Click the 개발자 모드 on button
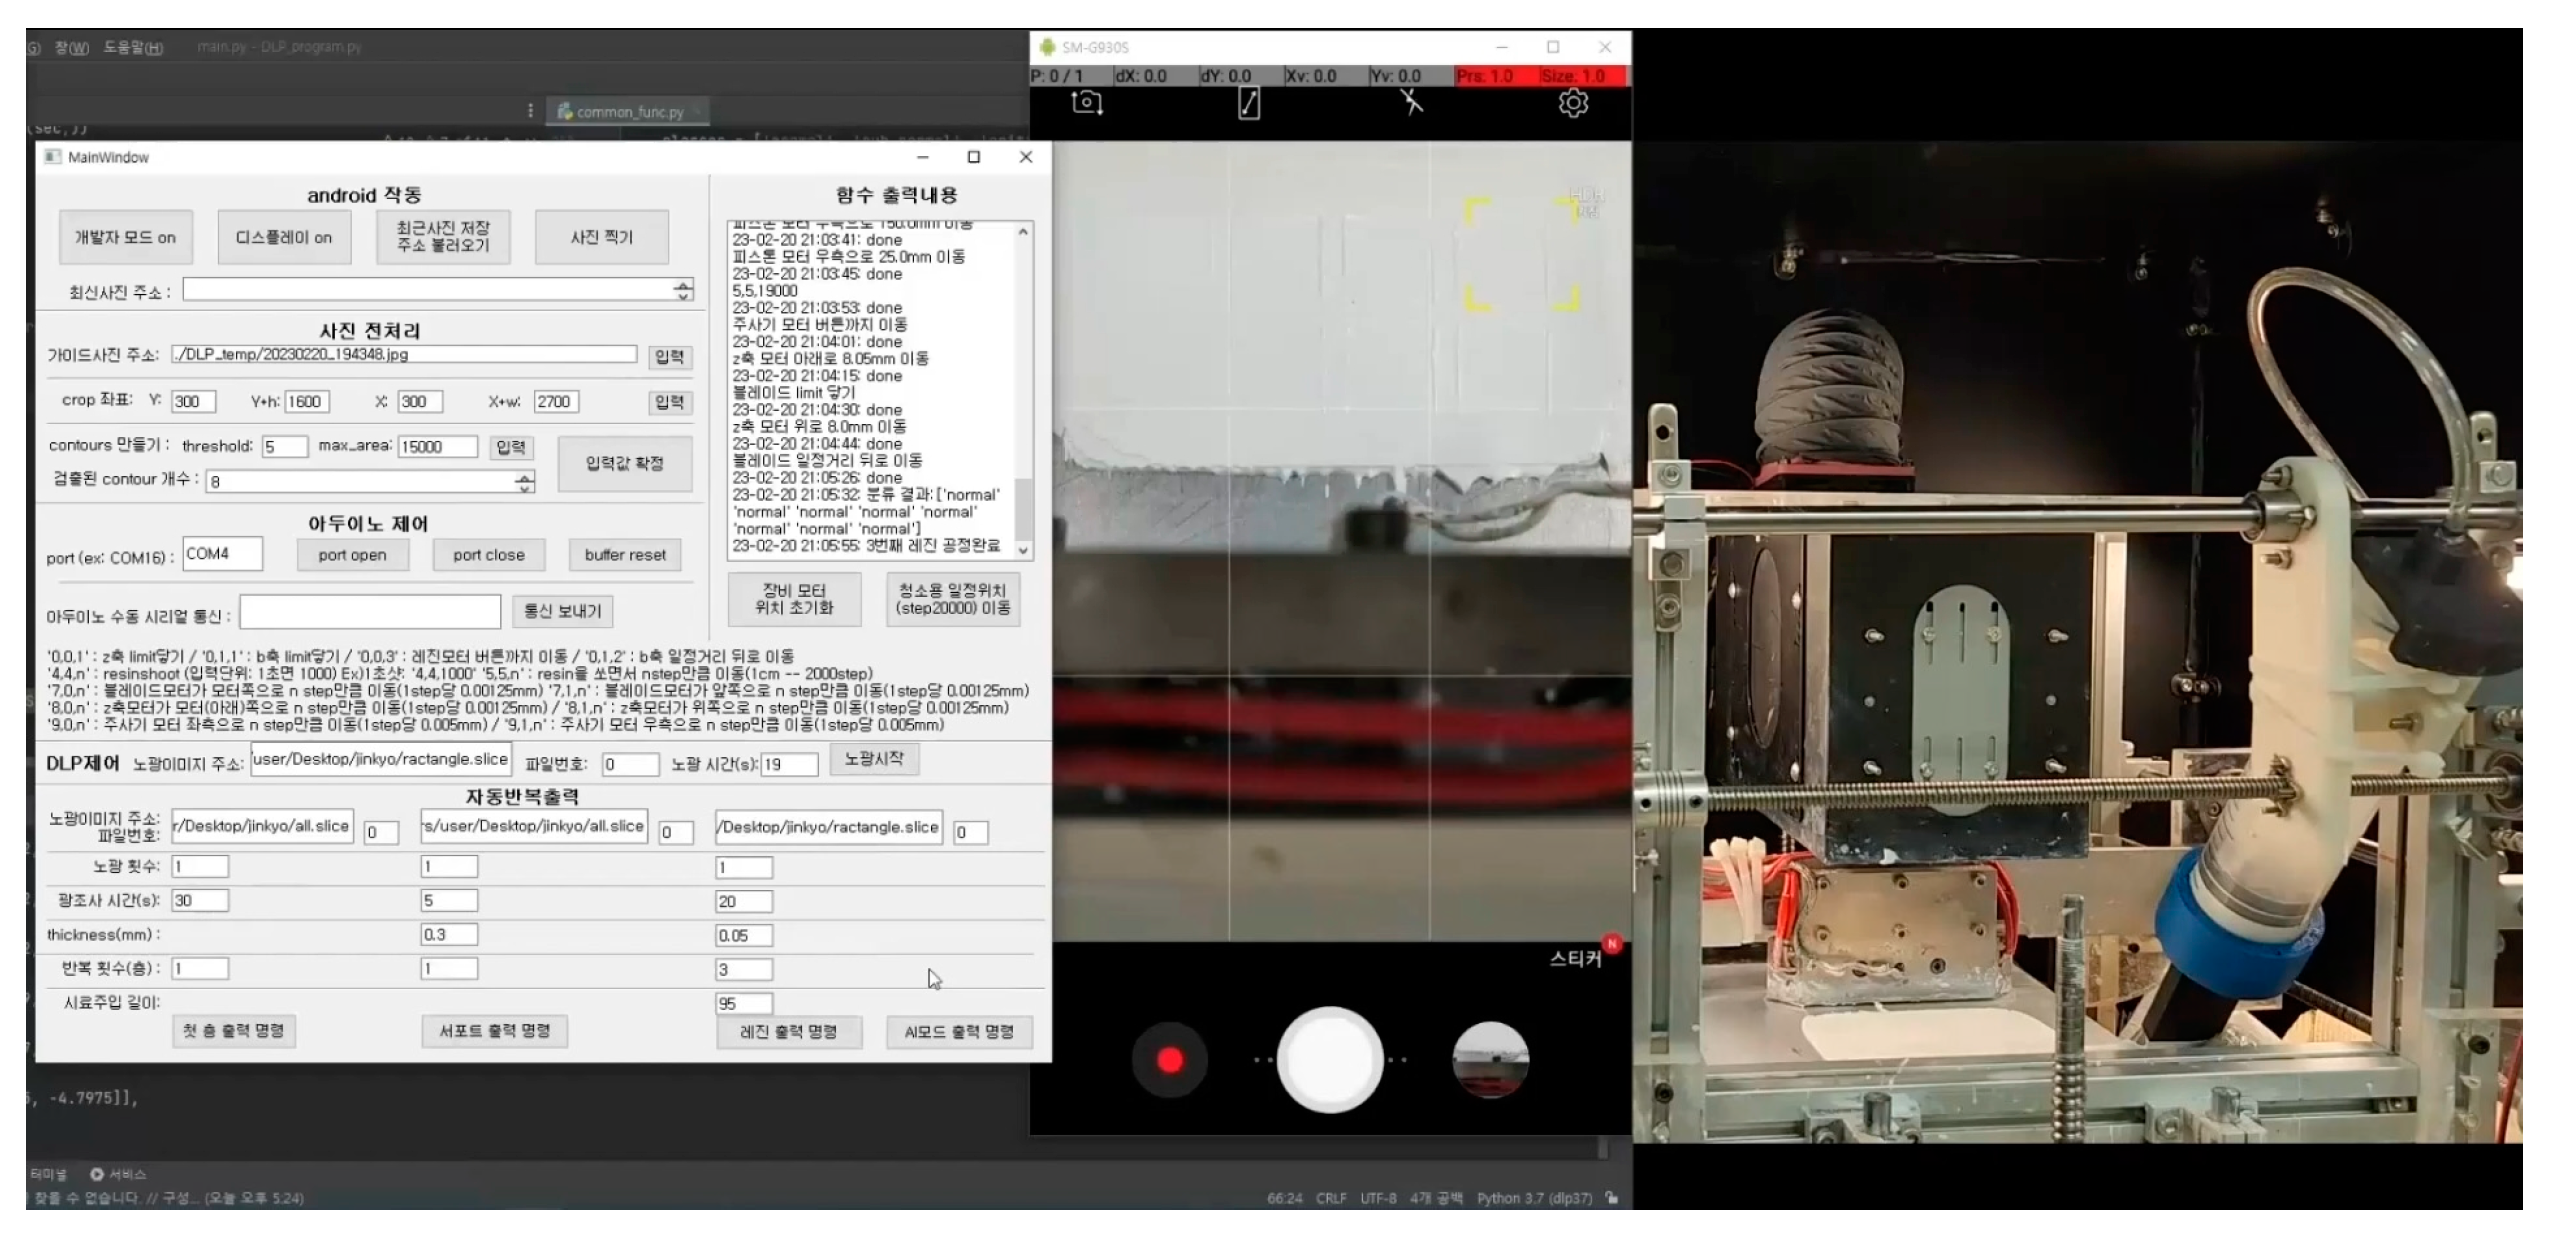The width and height of the screenshot is (2554, 1236). 125,237
